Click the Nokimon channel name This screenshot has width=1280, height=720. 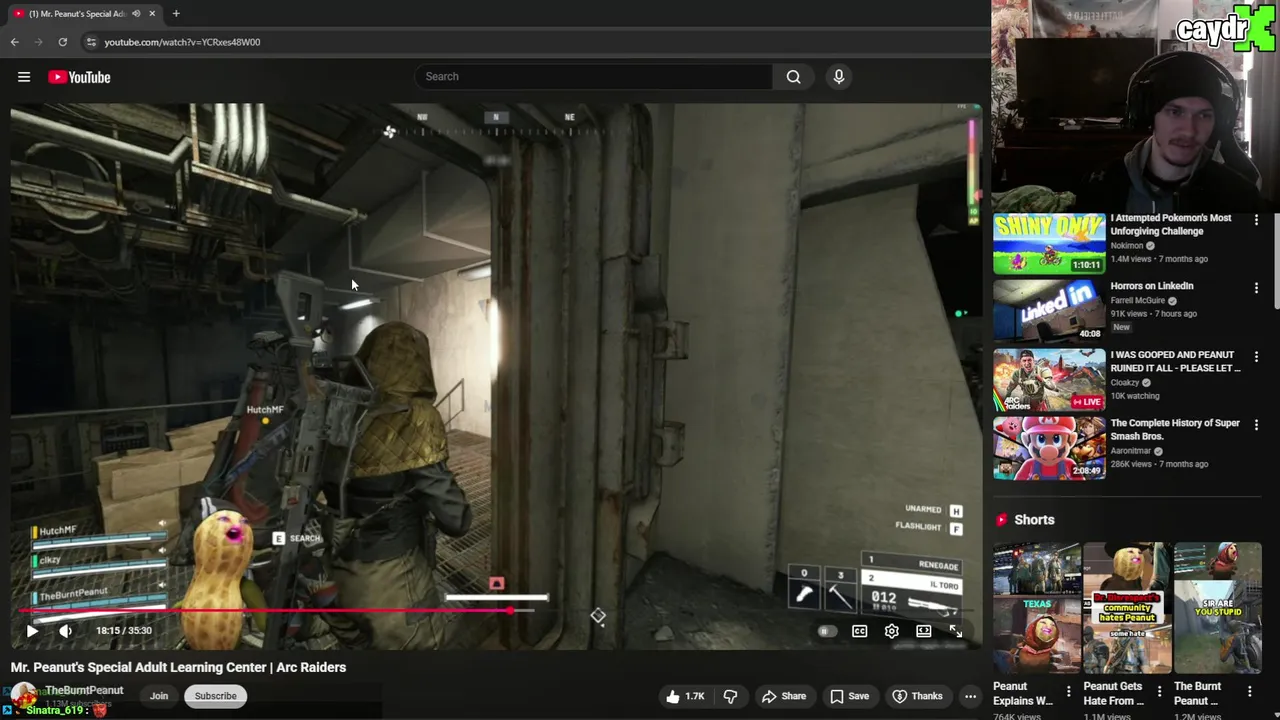point(1127,246)
